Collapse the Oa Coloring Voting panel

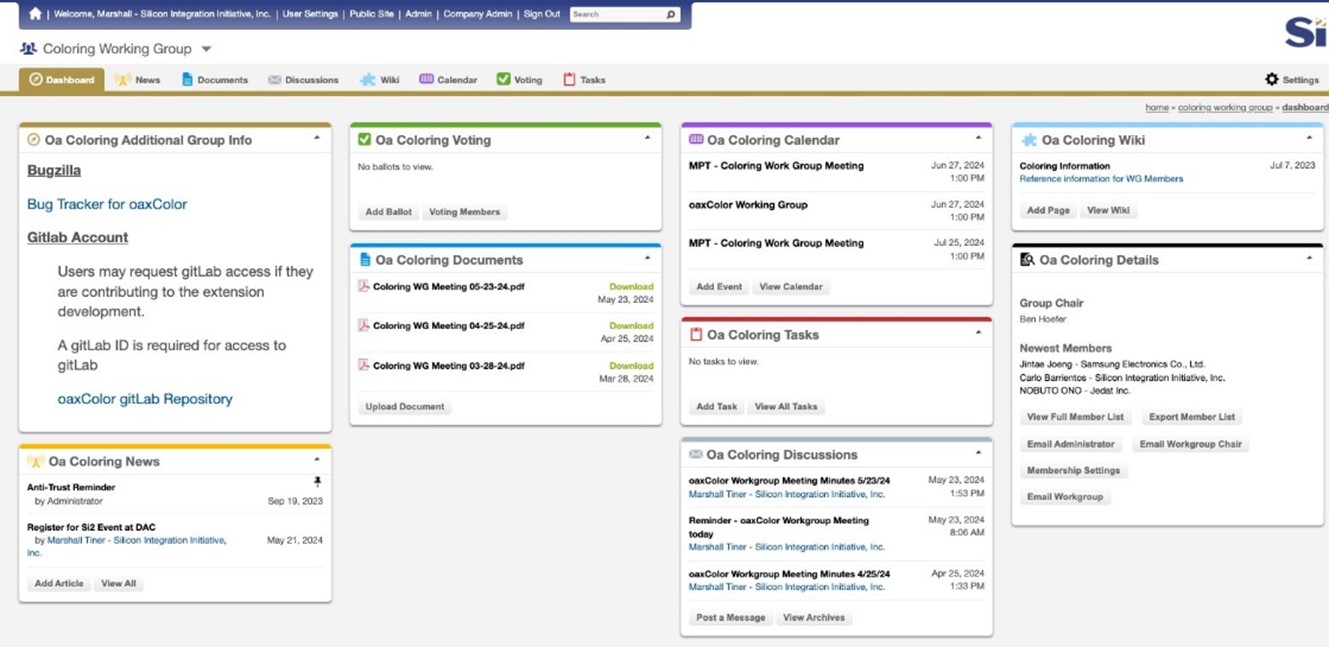coord(647,138)
